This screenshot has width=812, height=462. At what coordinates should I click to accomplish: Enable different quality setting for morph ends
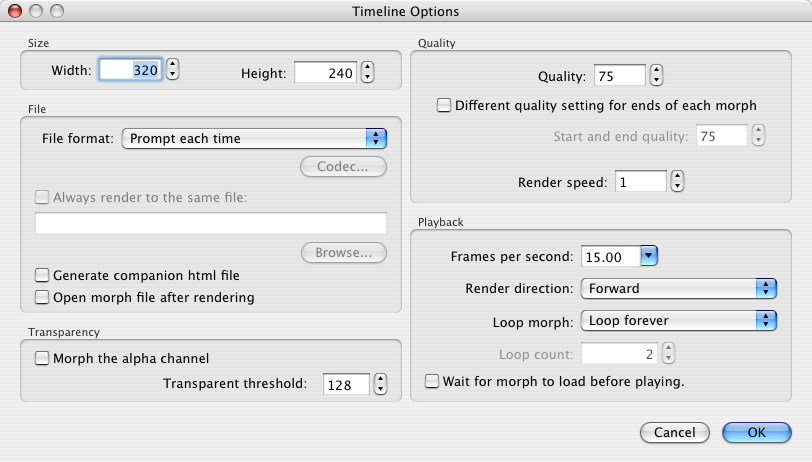[444, 105]
